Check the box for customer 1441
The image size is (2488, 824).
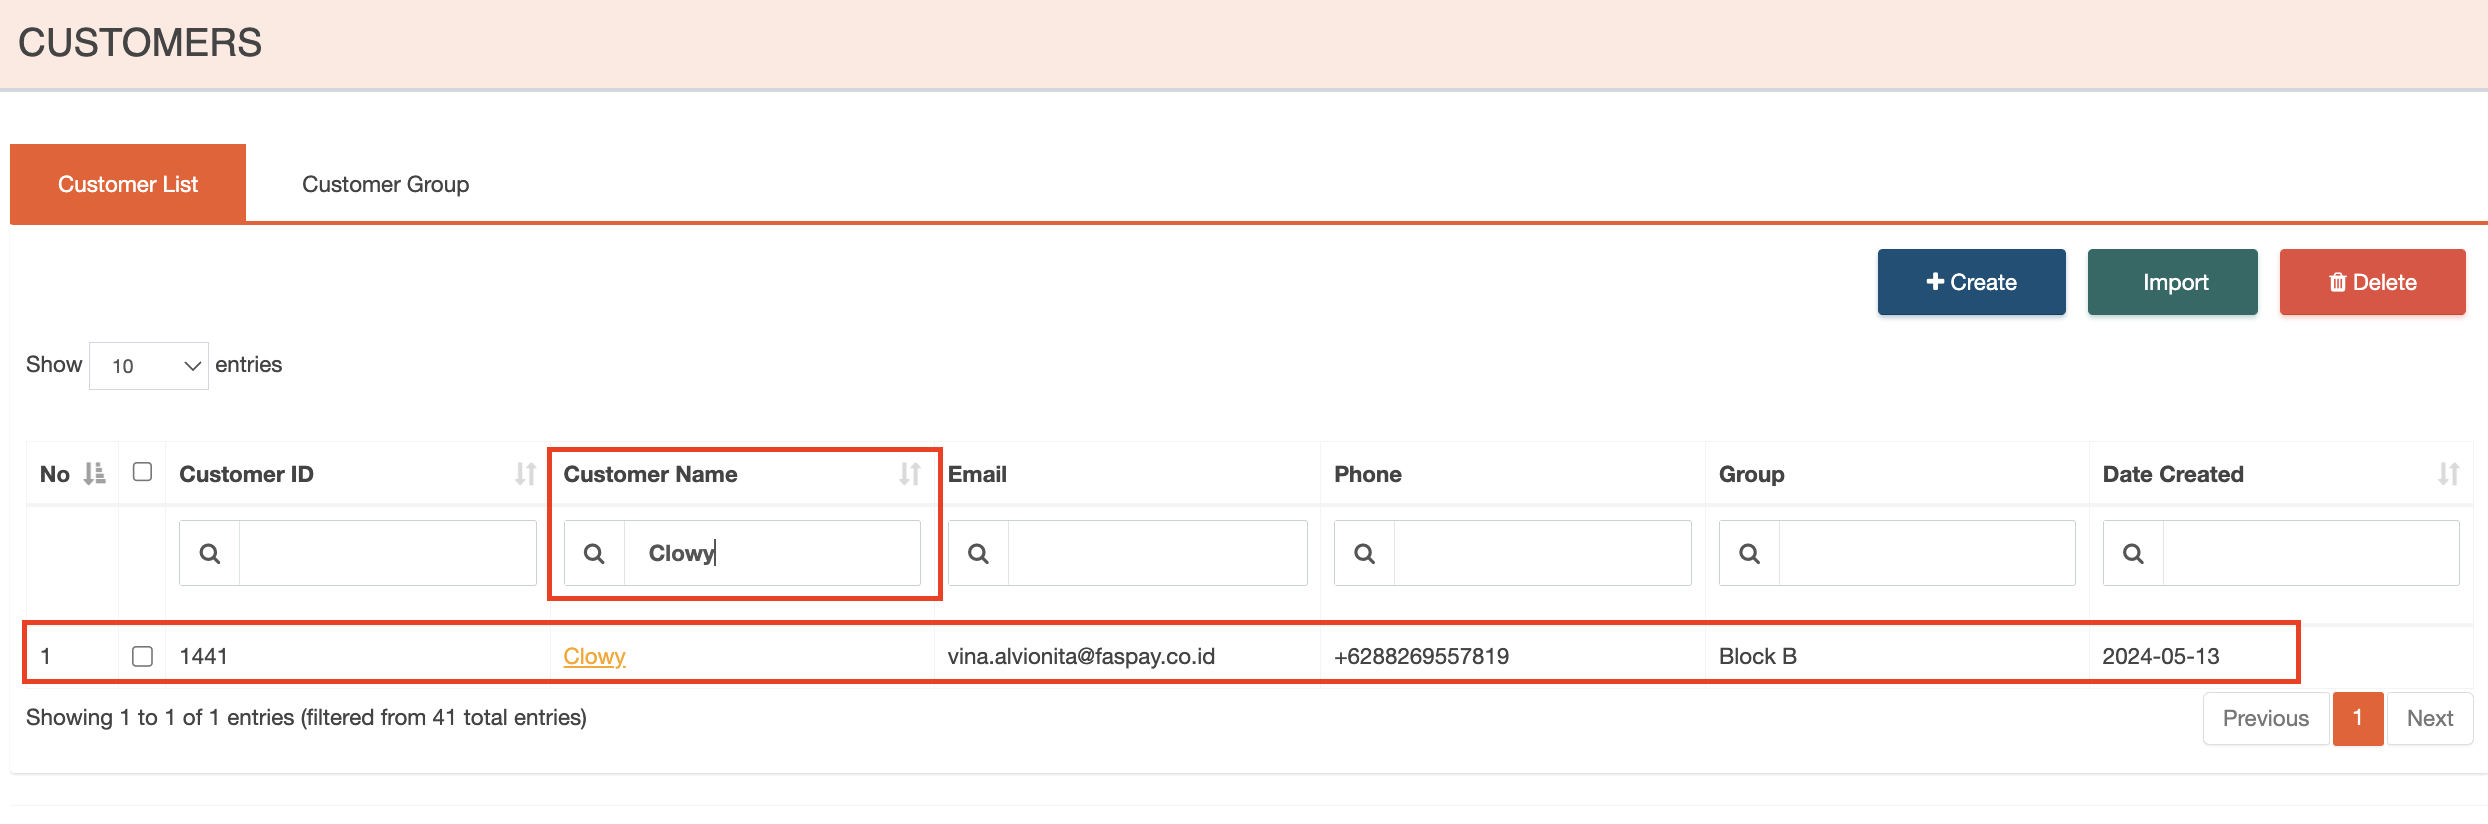point(142,656)
